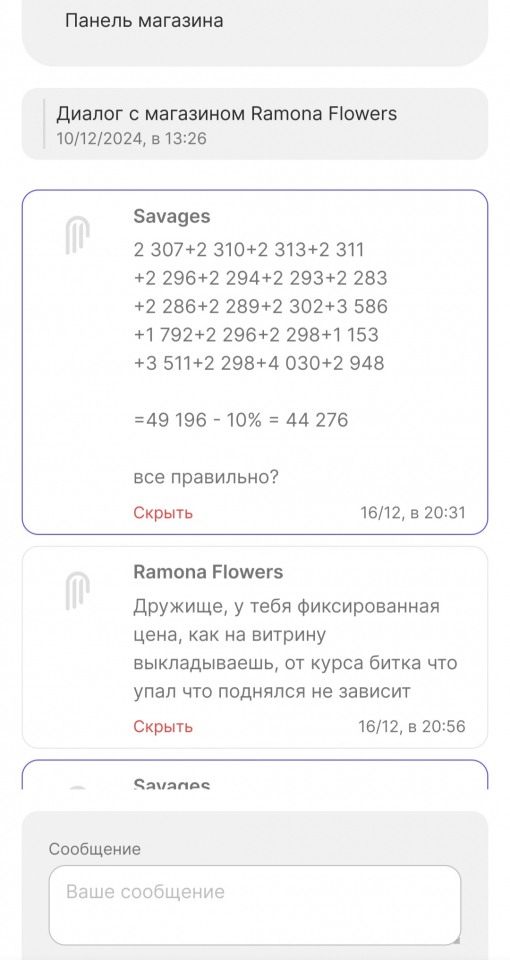Click the avatar icon beside the Ramona Flowers message
Viewport: 510px width, 960px height.
coord(78,591)
